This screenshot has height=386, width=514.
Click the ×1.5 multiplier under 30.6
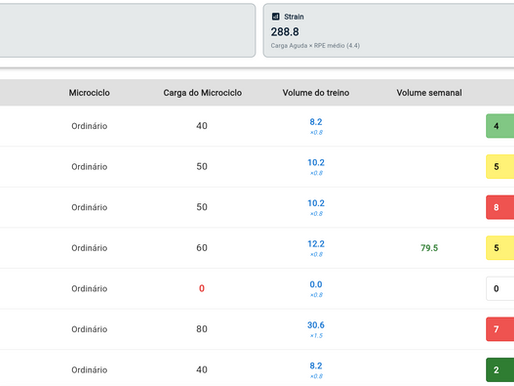[316, 336]
